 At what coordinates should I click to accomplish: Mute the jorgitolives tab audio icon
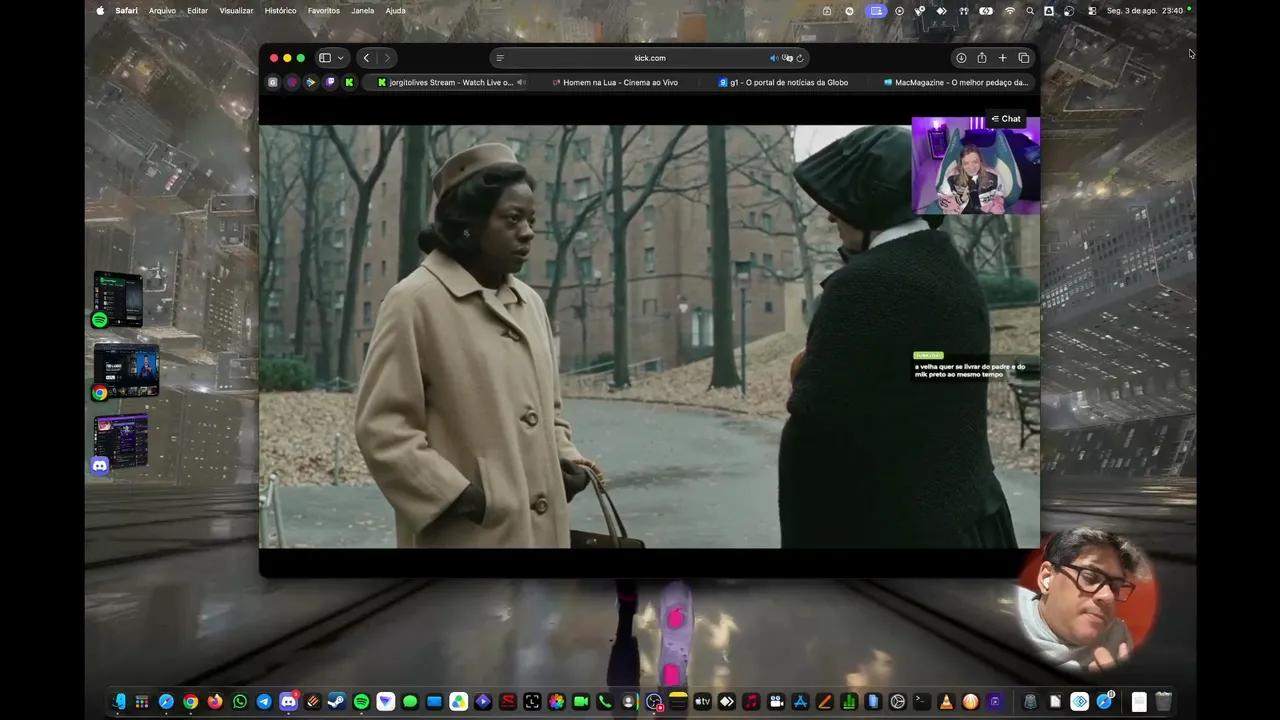(521, 83)
